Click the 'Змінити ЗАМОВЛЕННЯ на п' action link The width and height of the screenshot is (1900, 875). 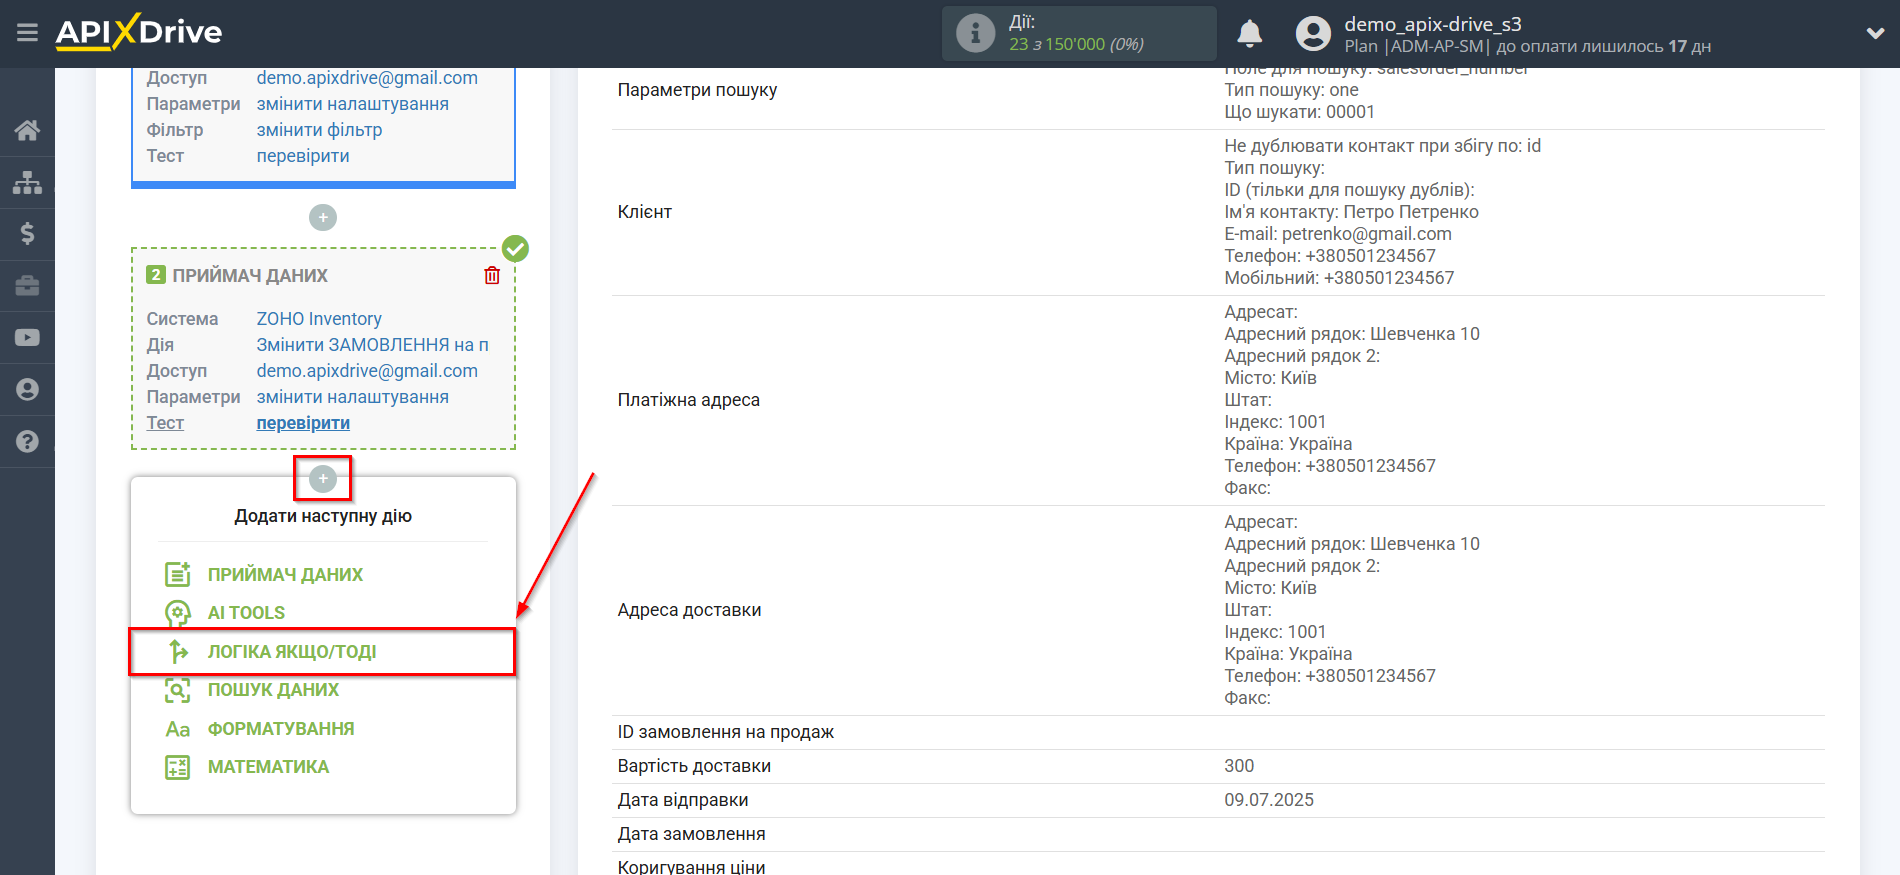pyautogui.click(x=372, y=345)
